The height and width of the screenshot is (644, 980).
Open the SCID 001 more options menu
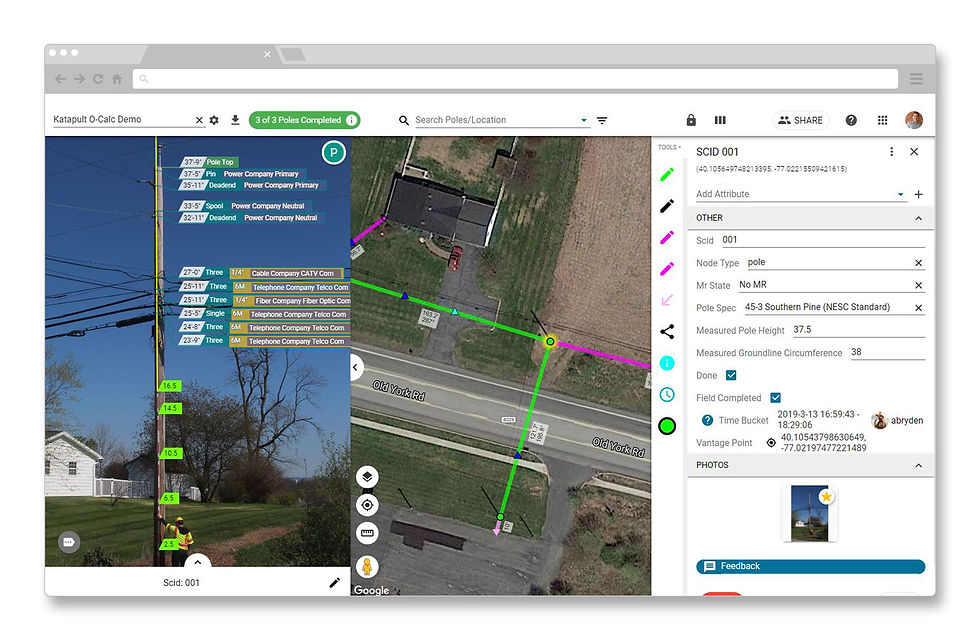[x=891, y=152]
